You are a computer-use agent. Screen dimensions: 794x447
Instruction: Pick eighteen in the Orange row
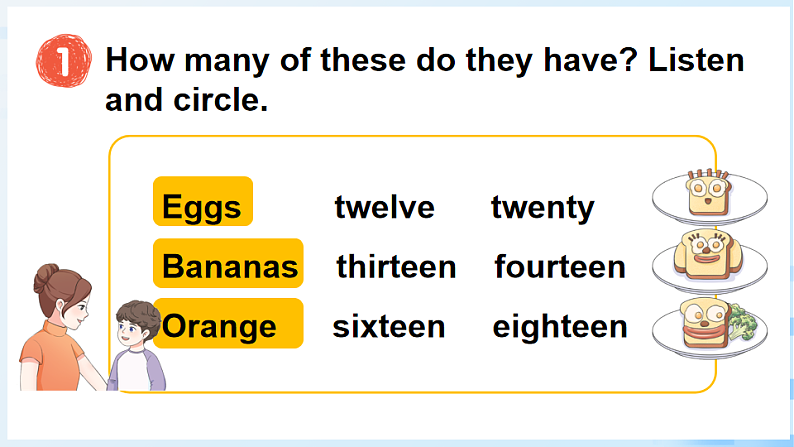(560, 326)
